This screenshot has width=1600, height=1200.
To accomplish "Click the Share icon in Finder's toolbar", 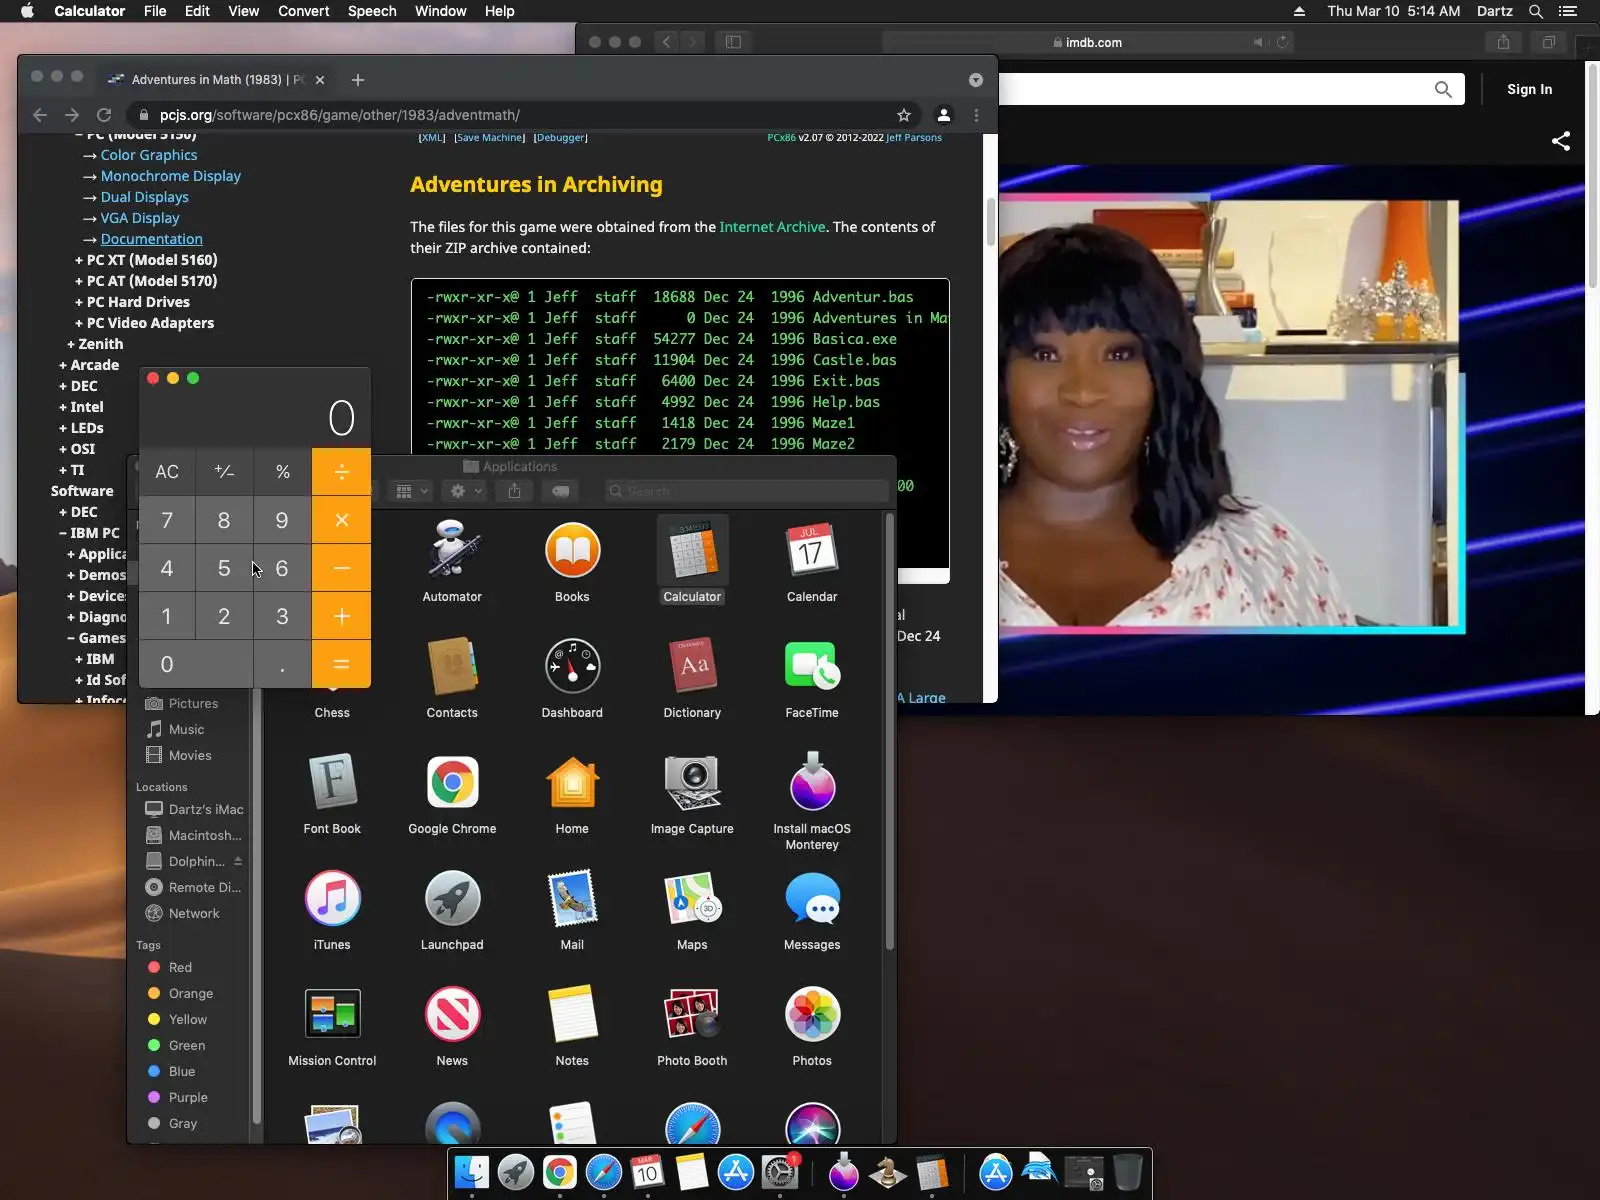I will click(x=514, y=491).
